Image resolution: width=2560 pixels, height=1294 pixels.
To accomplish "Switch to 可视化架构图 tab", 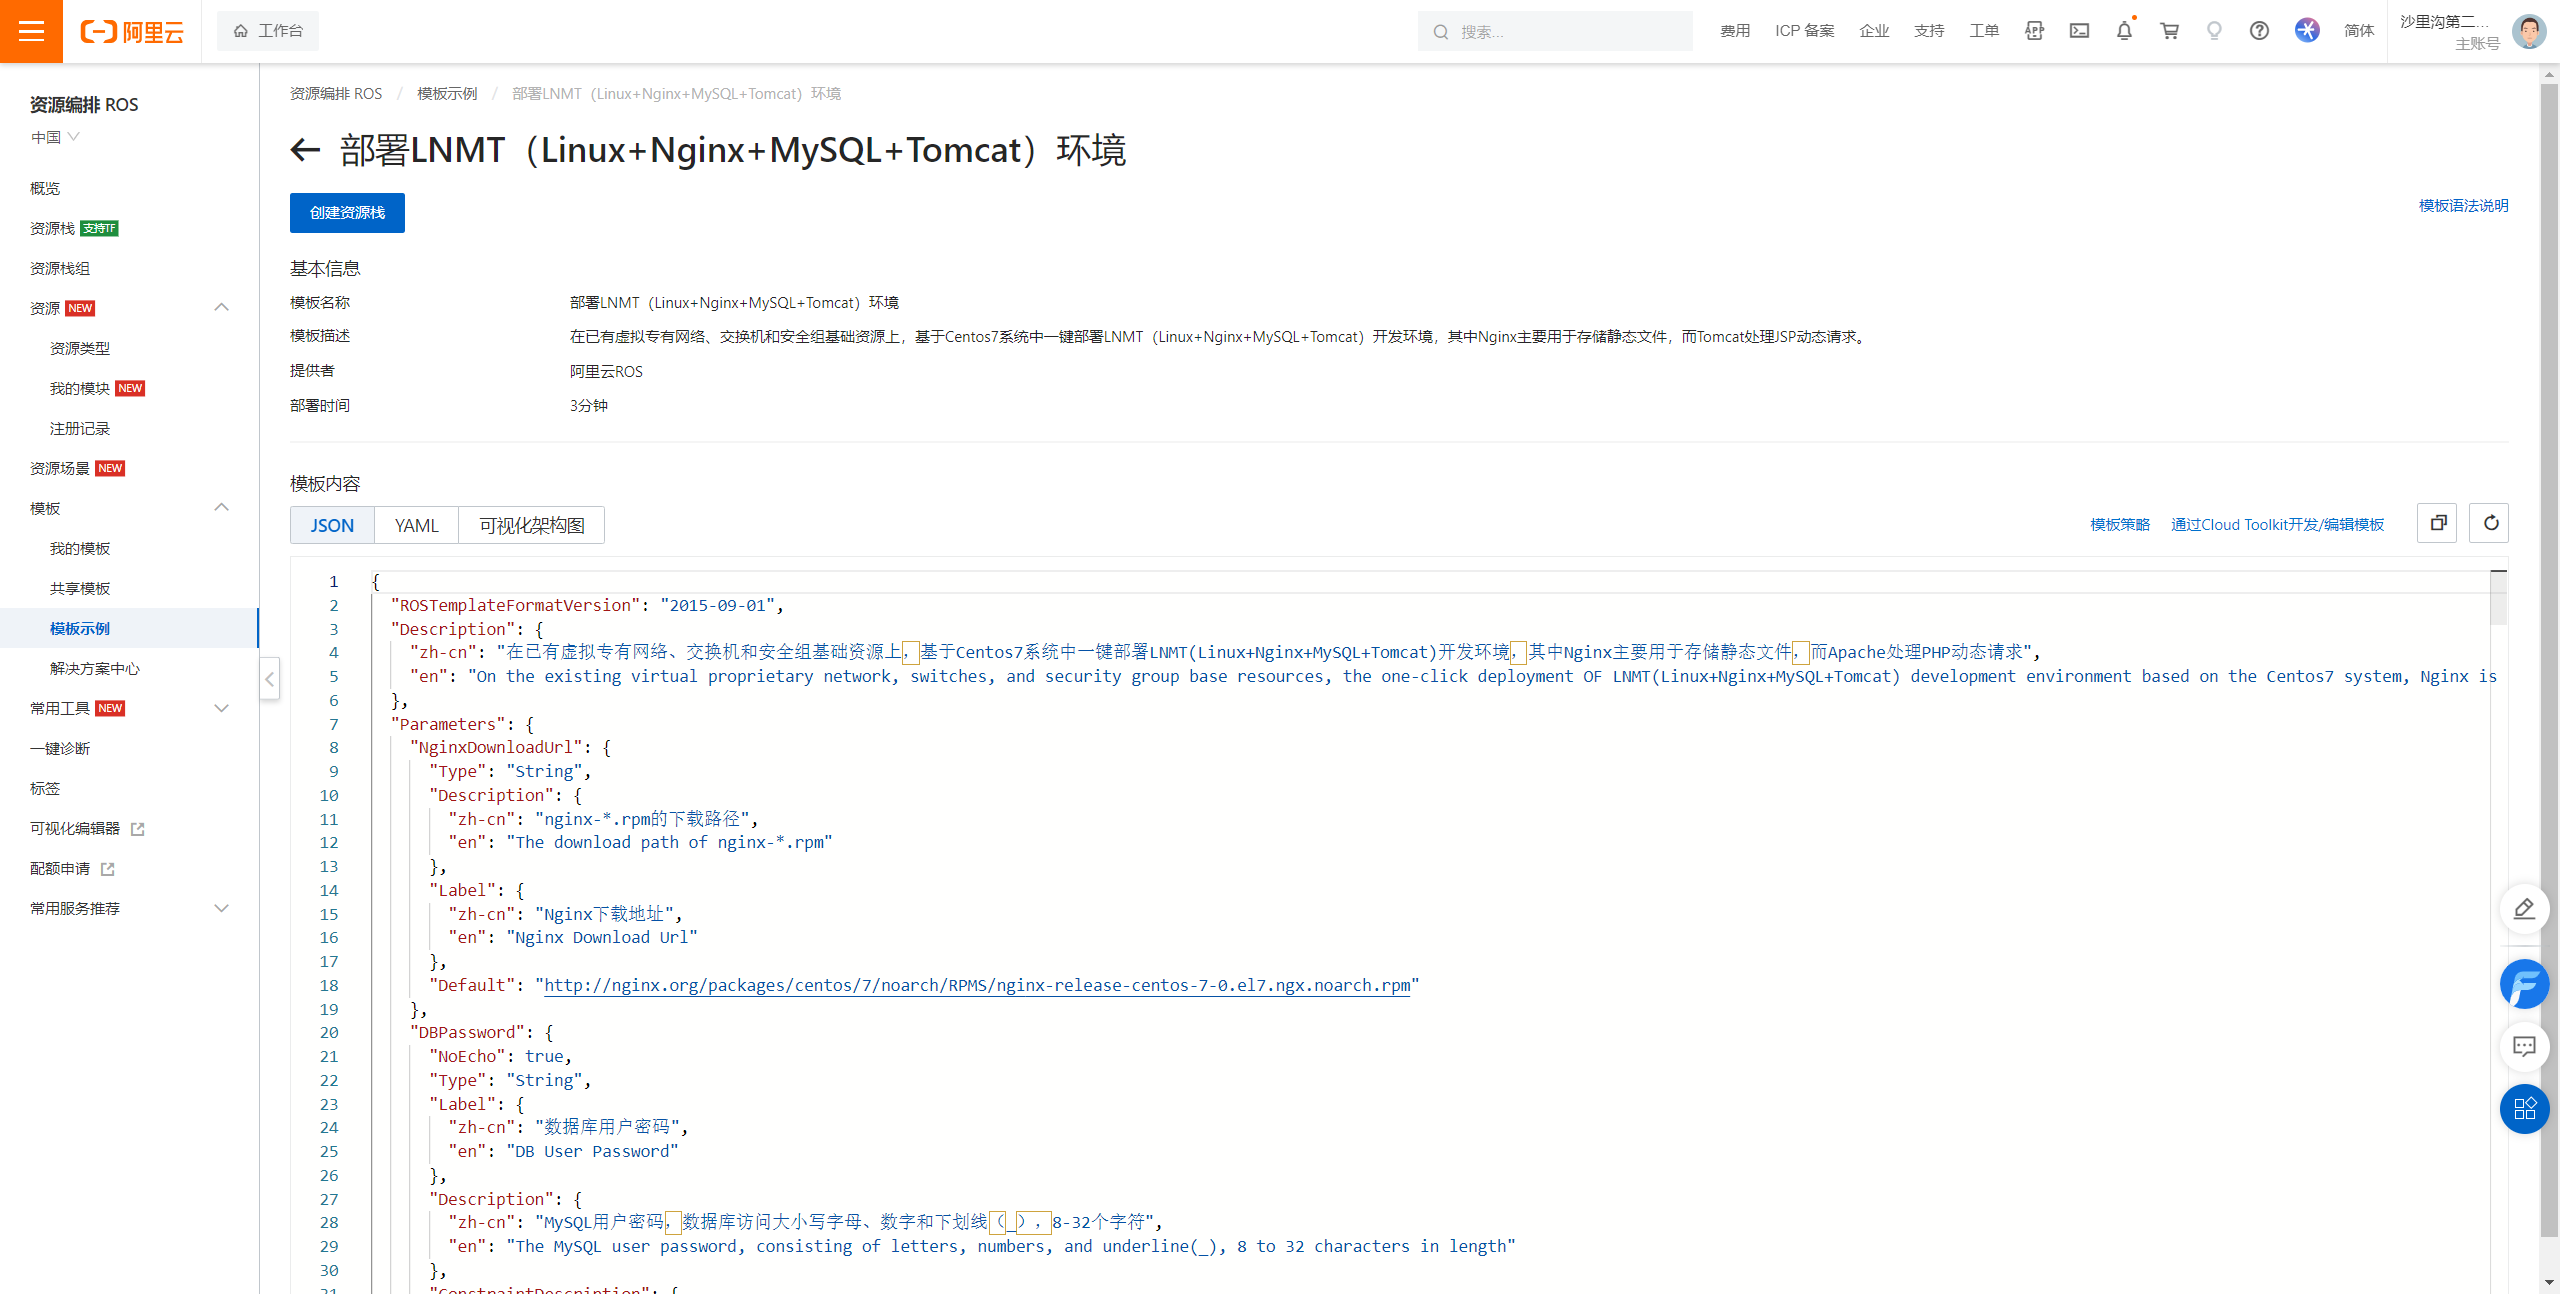I will pos(531,525).
